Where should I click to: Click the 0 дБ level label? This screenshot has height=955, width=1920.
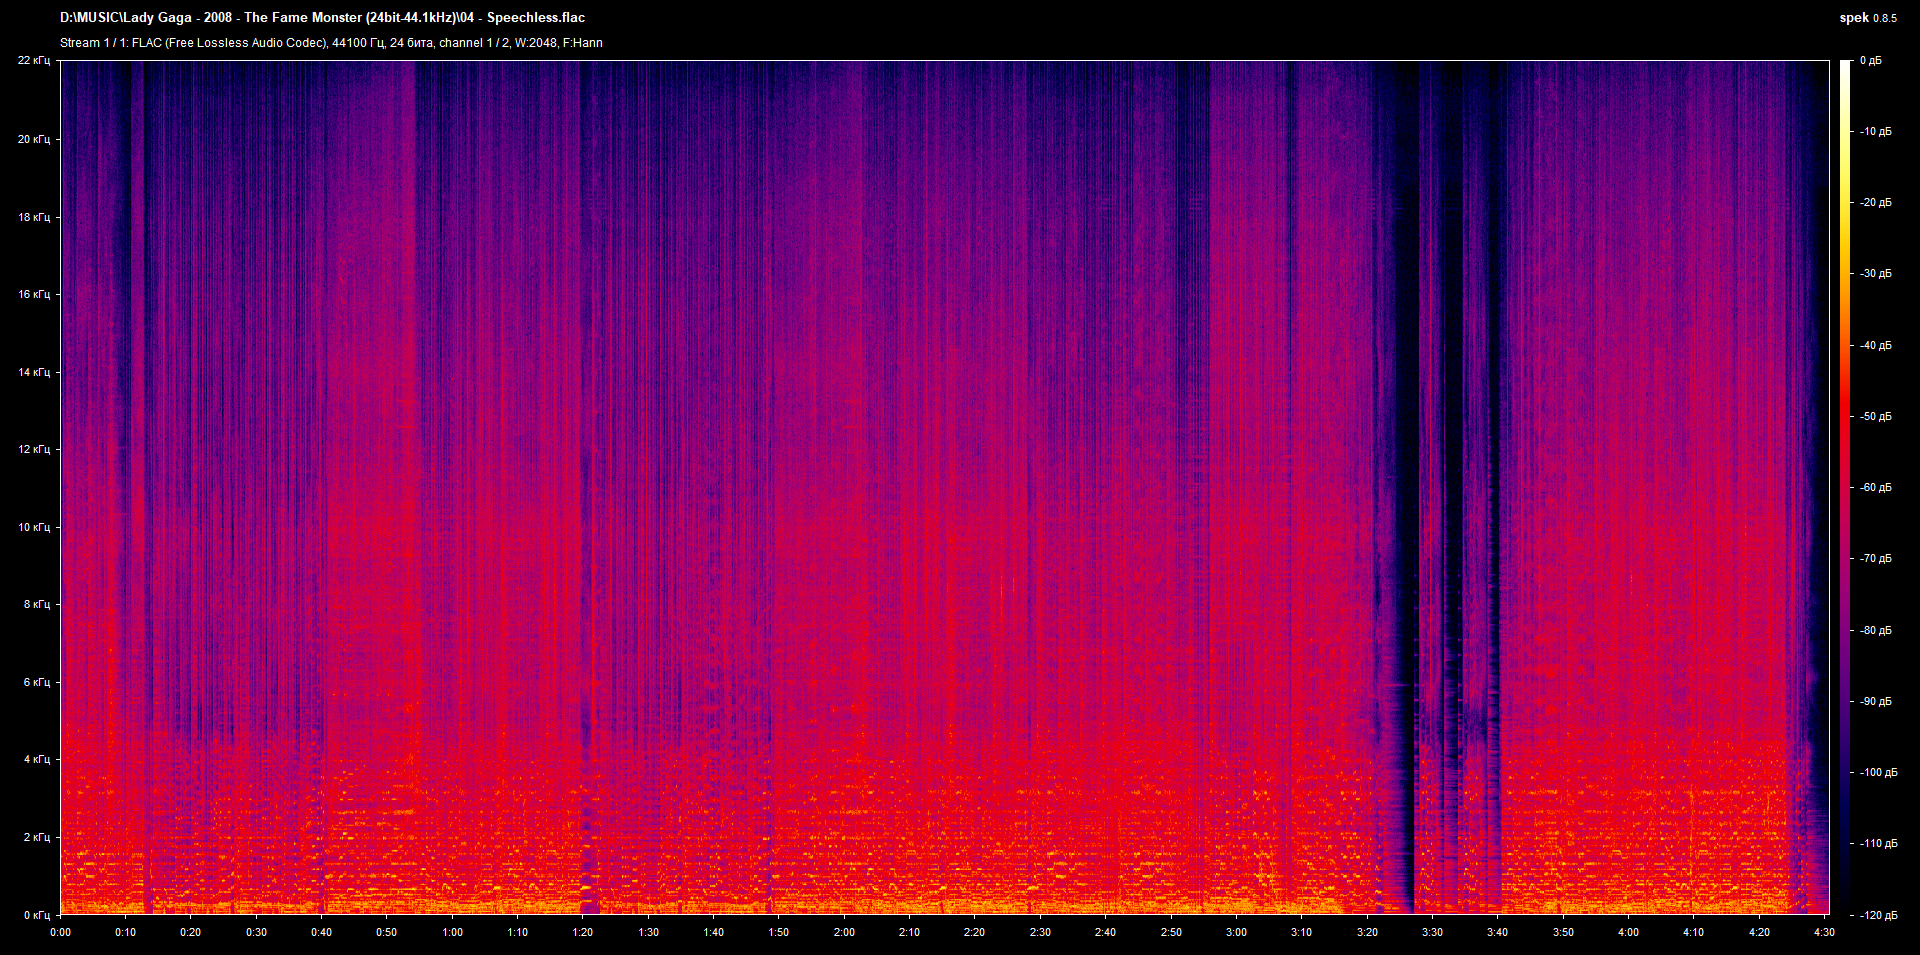point(1870,61)
